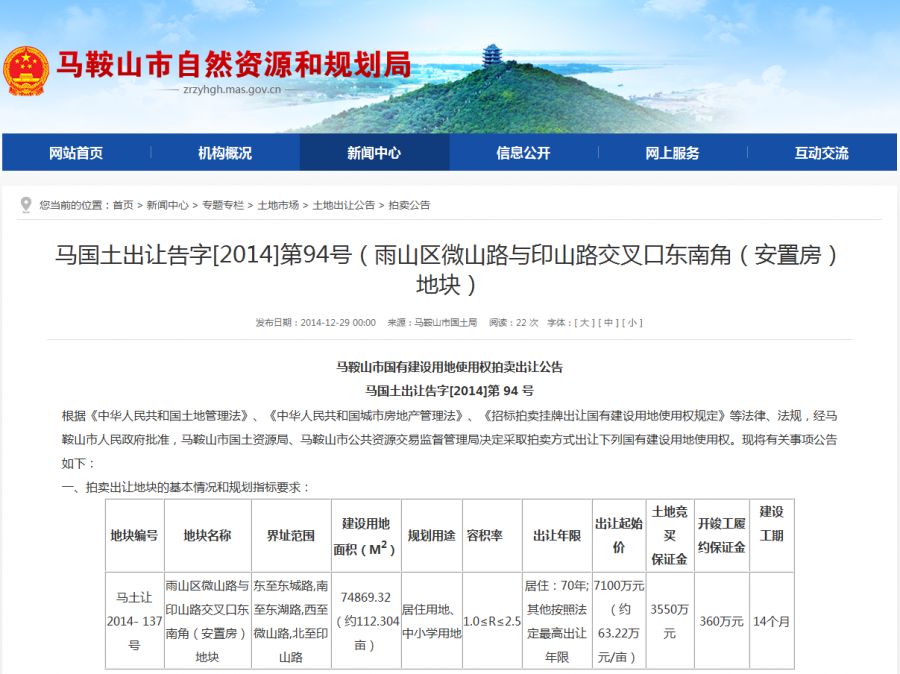The image size is (900, 674).
Task: Open the 互动交流 section
Action: click(820, 153)
